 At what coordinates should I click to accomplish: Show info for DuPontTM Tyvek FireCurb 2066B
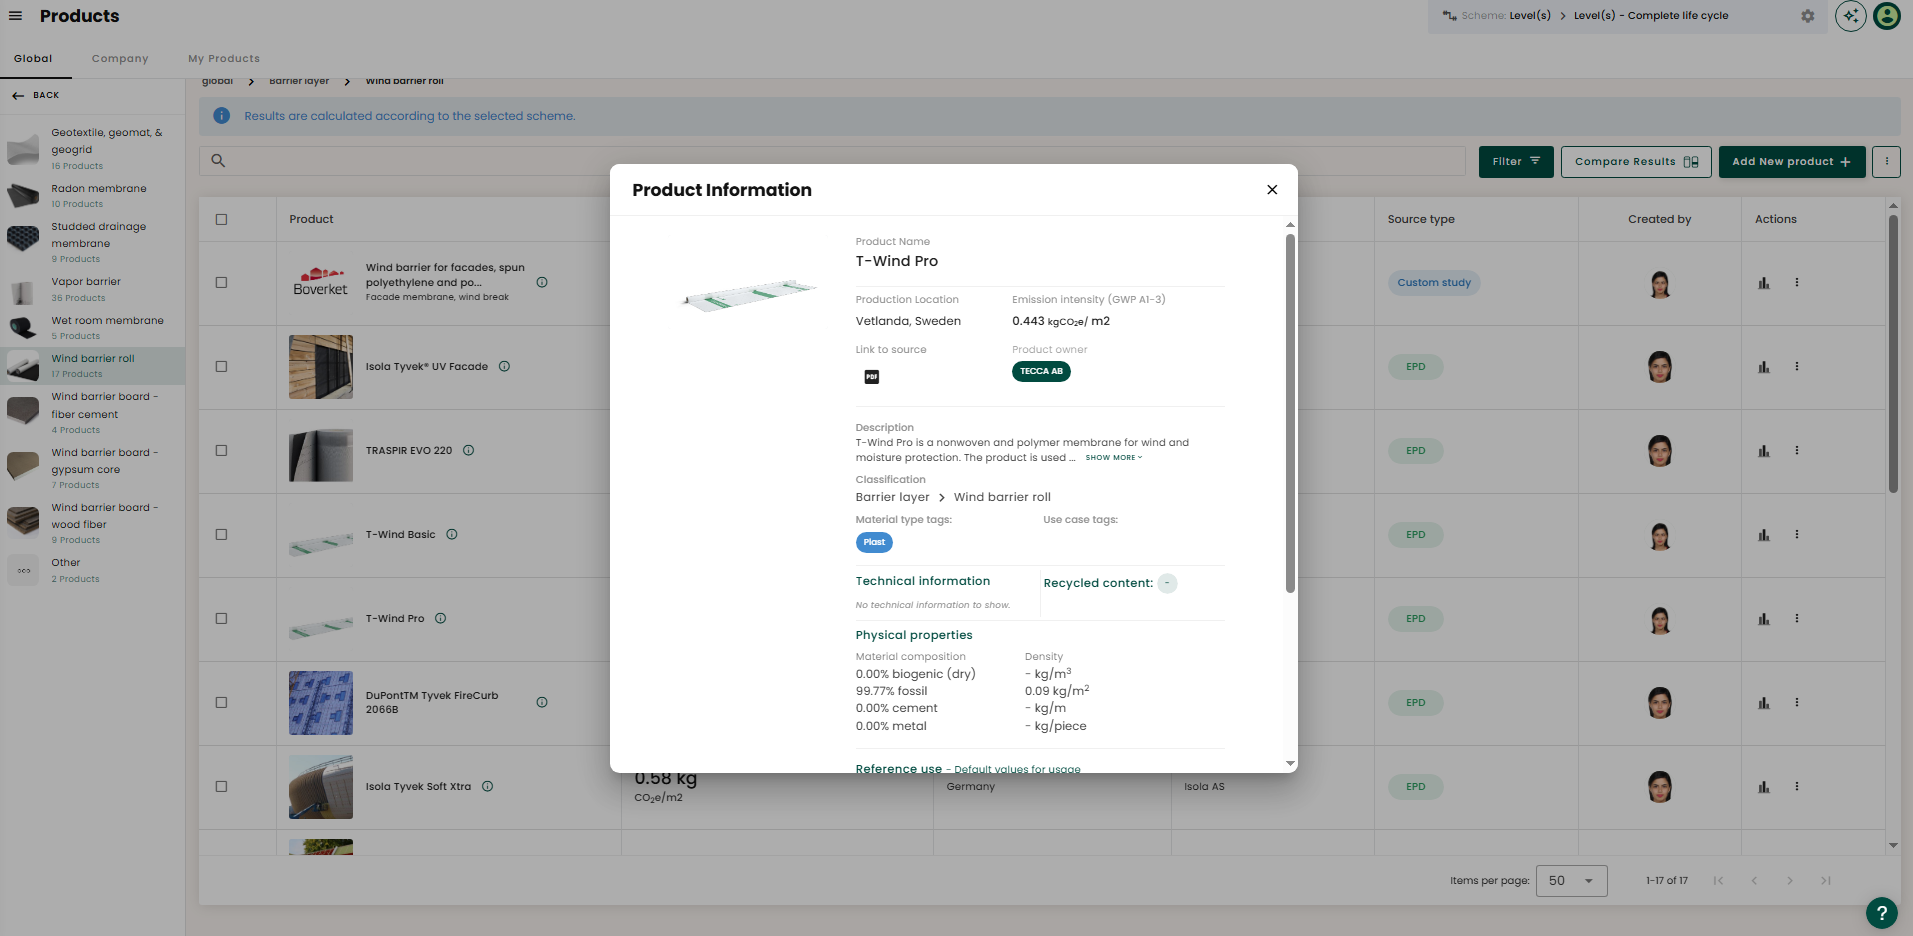[542, 703]
